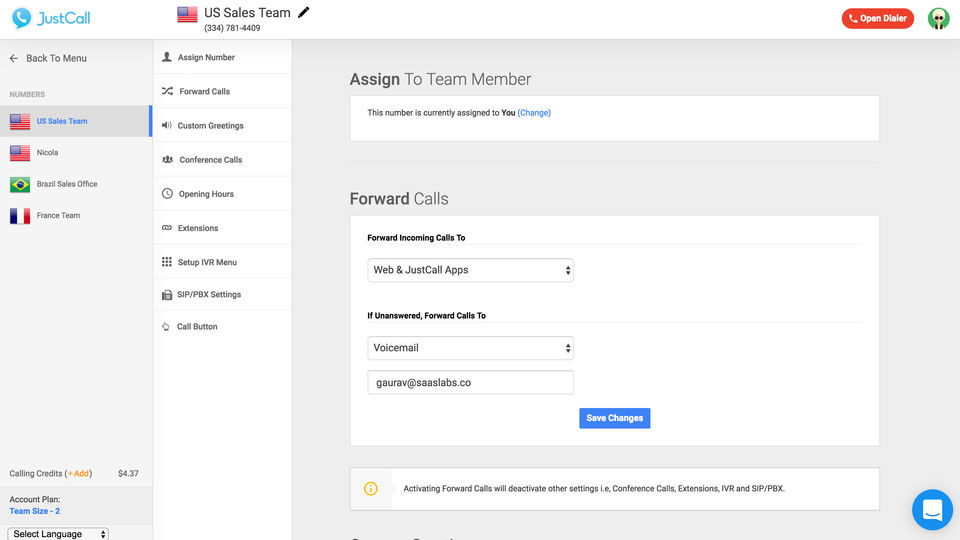This screenshot has width=960, height=540.
Task: Click the Open Dialer button
Action: pyautogui.click(x=877, y=18)
